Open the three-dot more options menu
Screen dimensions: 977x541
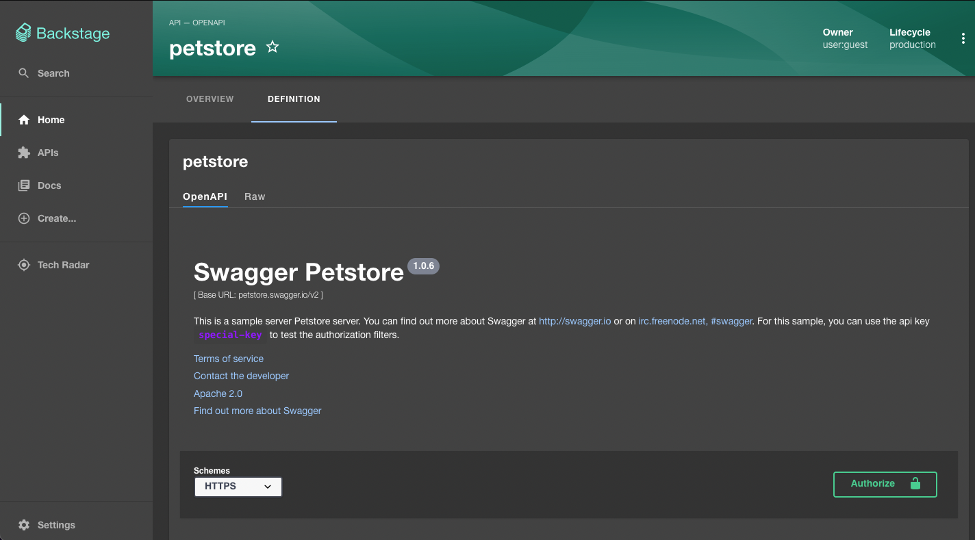pyautogui.click(x=963, y=39)
